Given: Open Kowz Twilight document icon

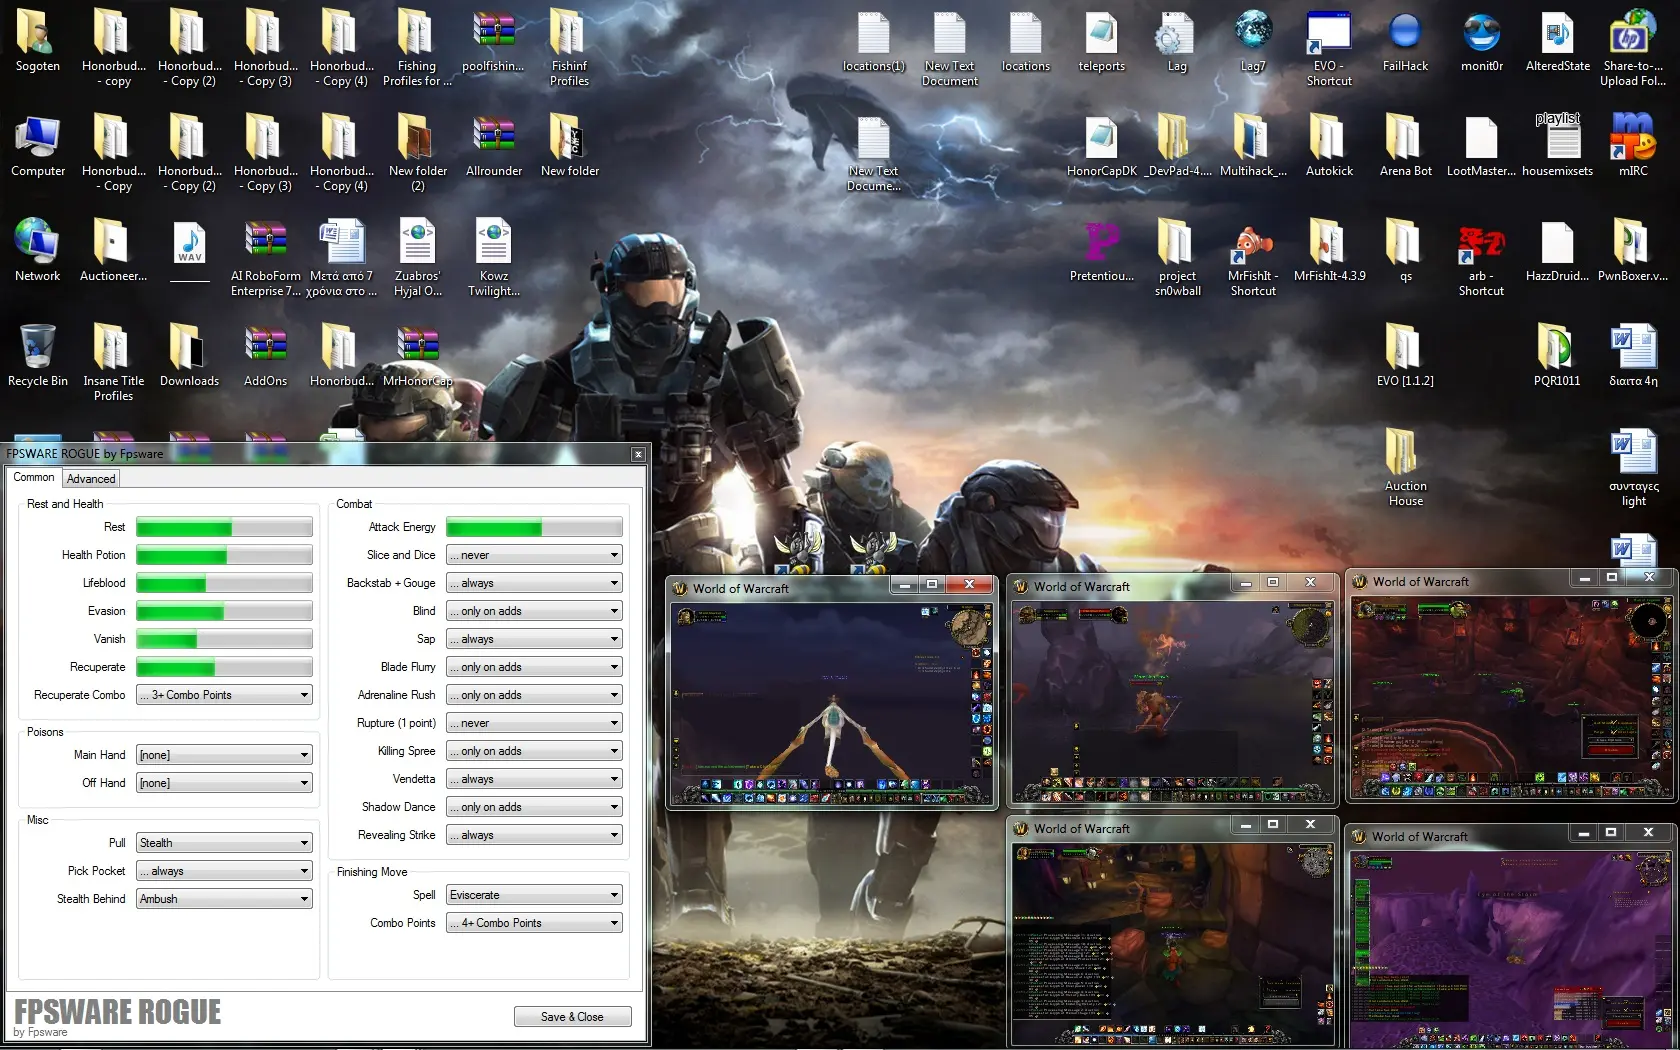Looking at the screenshot, I should tap(493, 258).
